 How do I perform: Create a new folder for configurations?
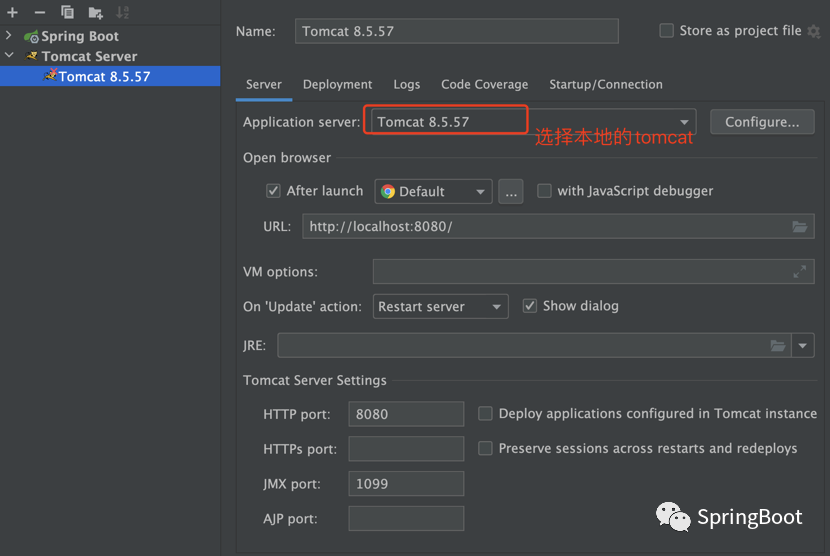95,12
